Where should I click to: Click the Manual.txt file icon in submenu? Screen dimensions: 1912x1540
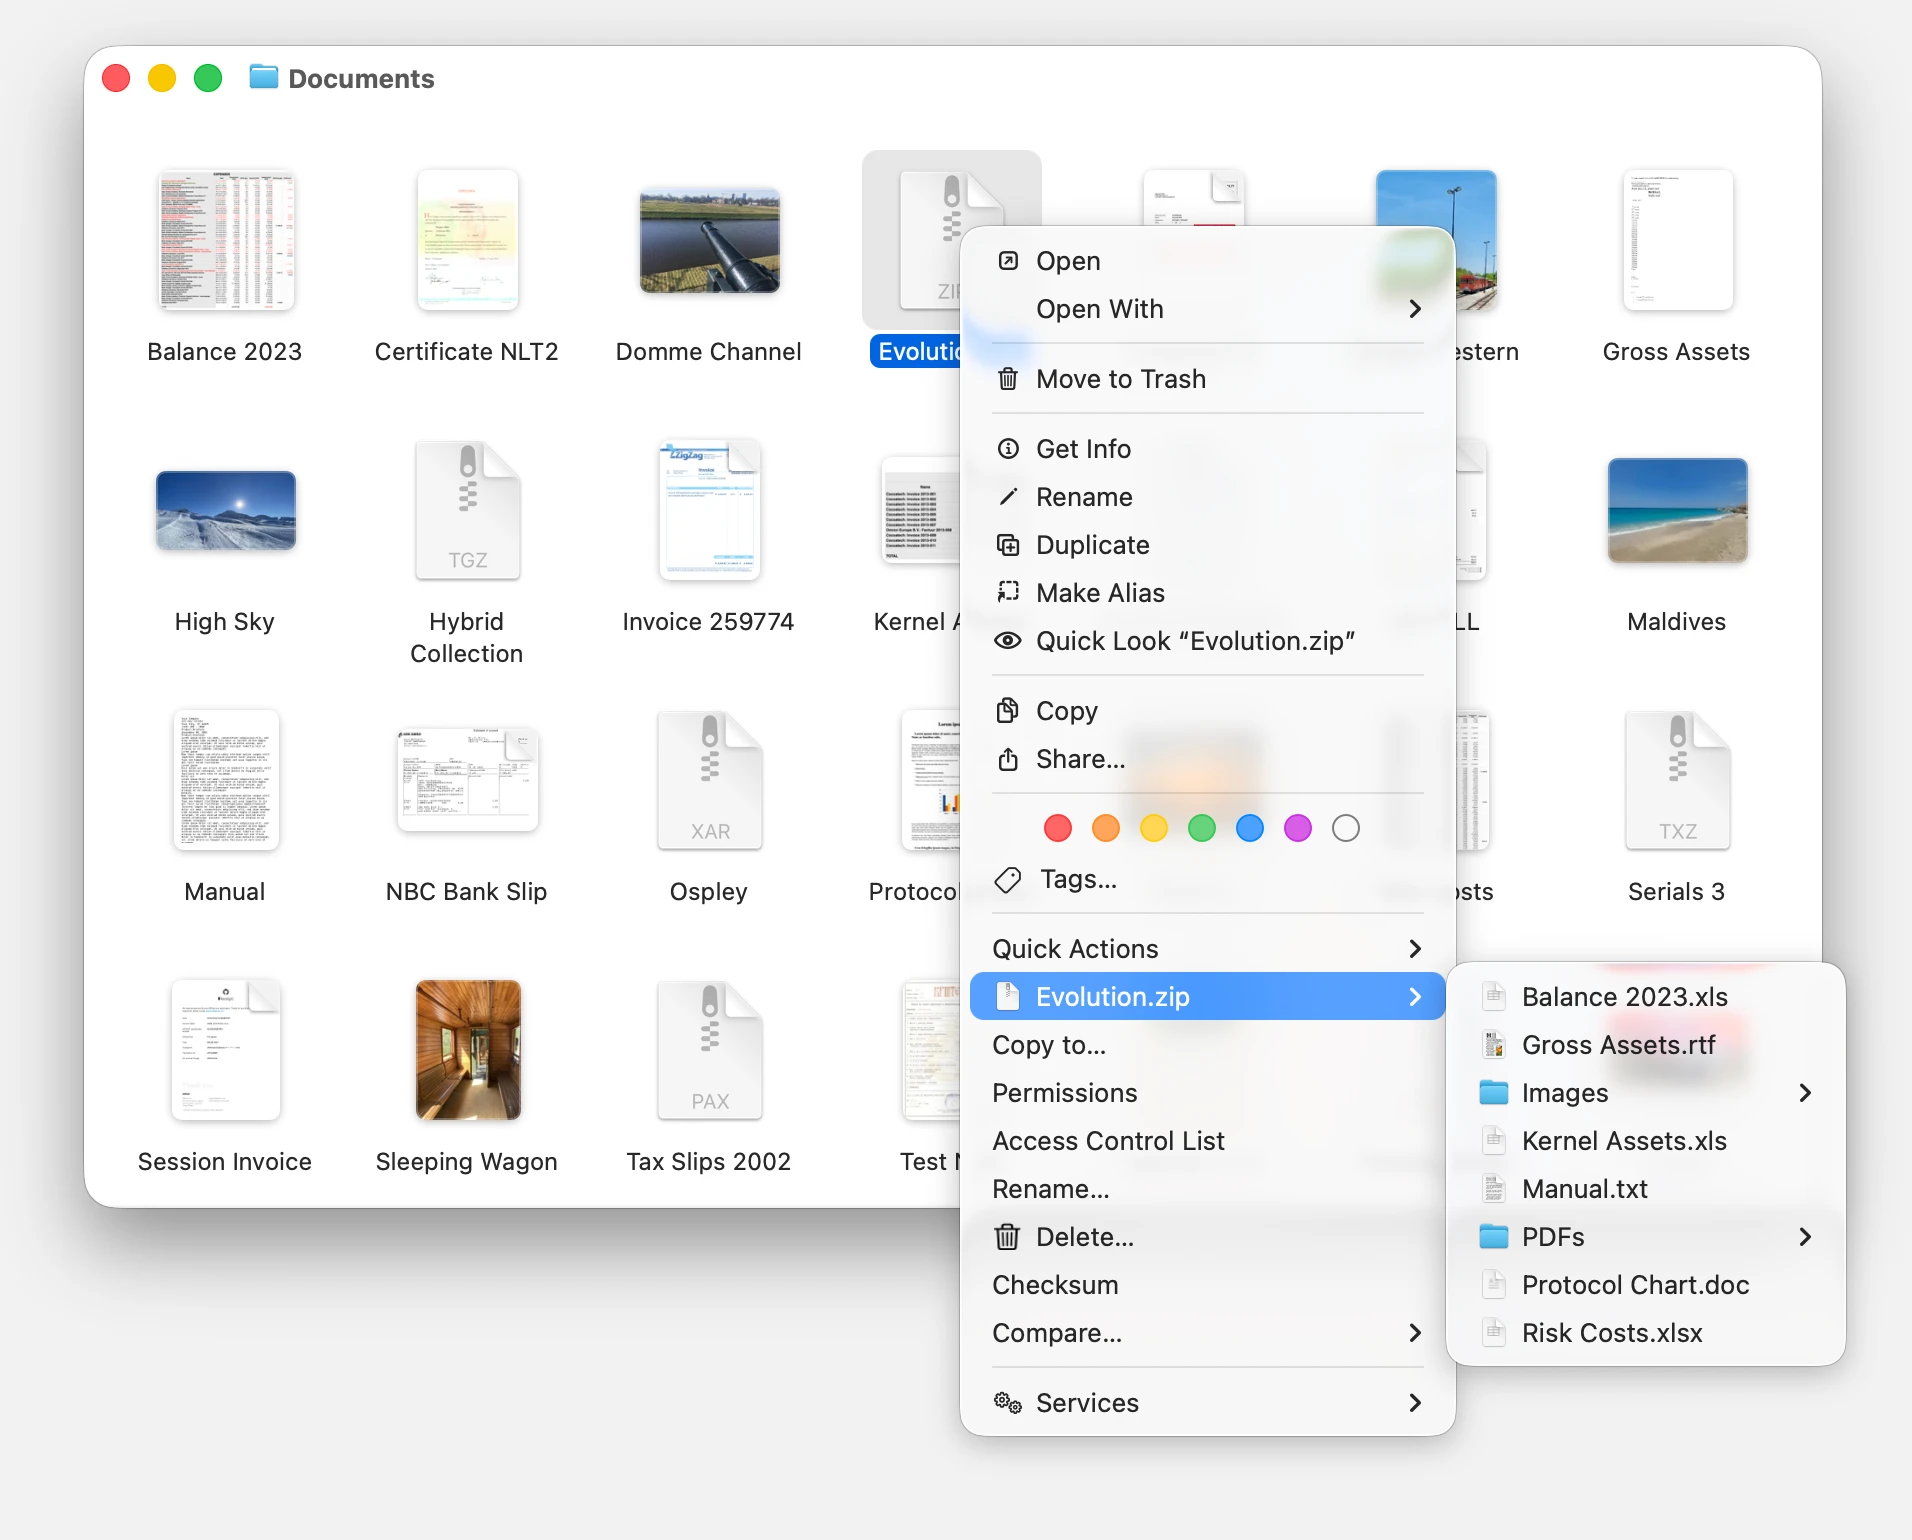[1494, 1189]
